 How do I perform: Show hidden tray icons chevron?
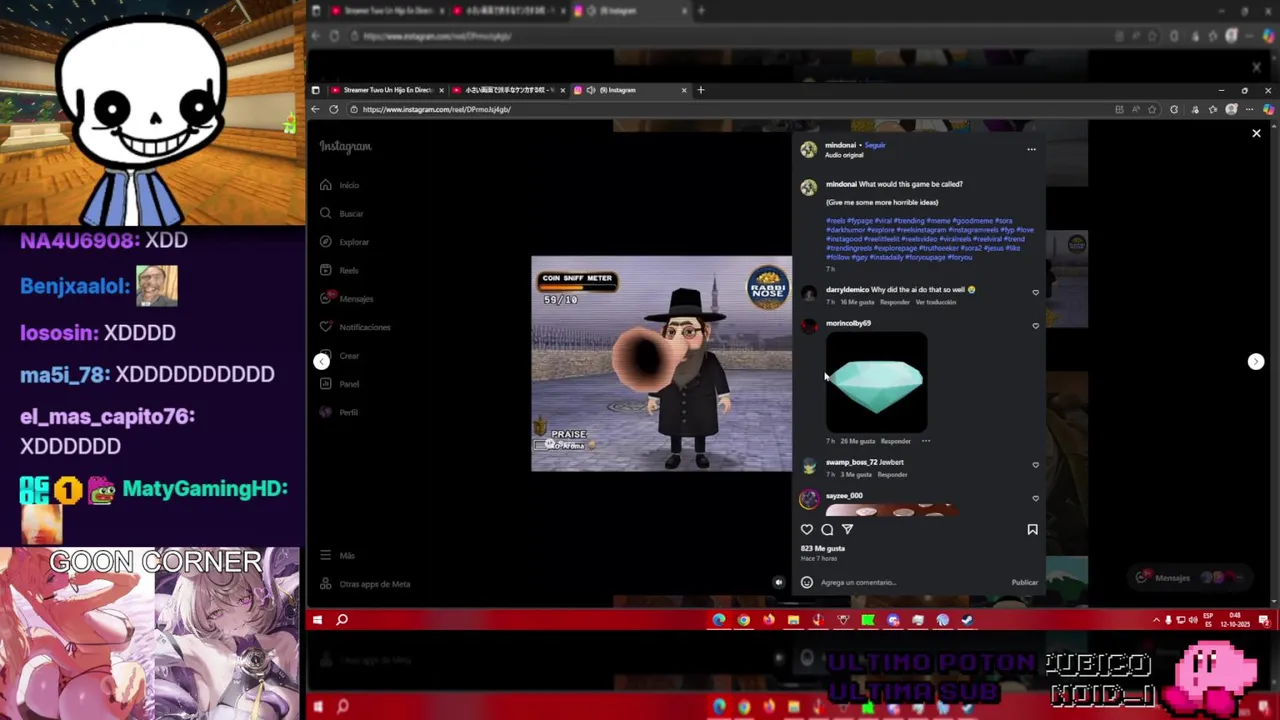(1156, 620)
